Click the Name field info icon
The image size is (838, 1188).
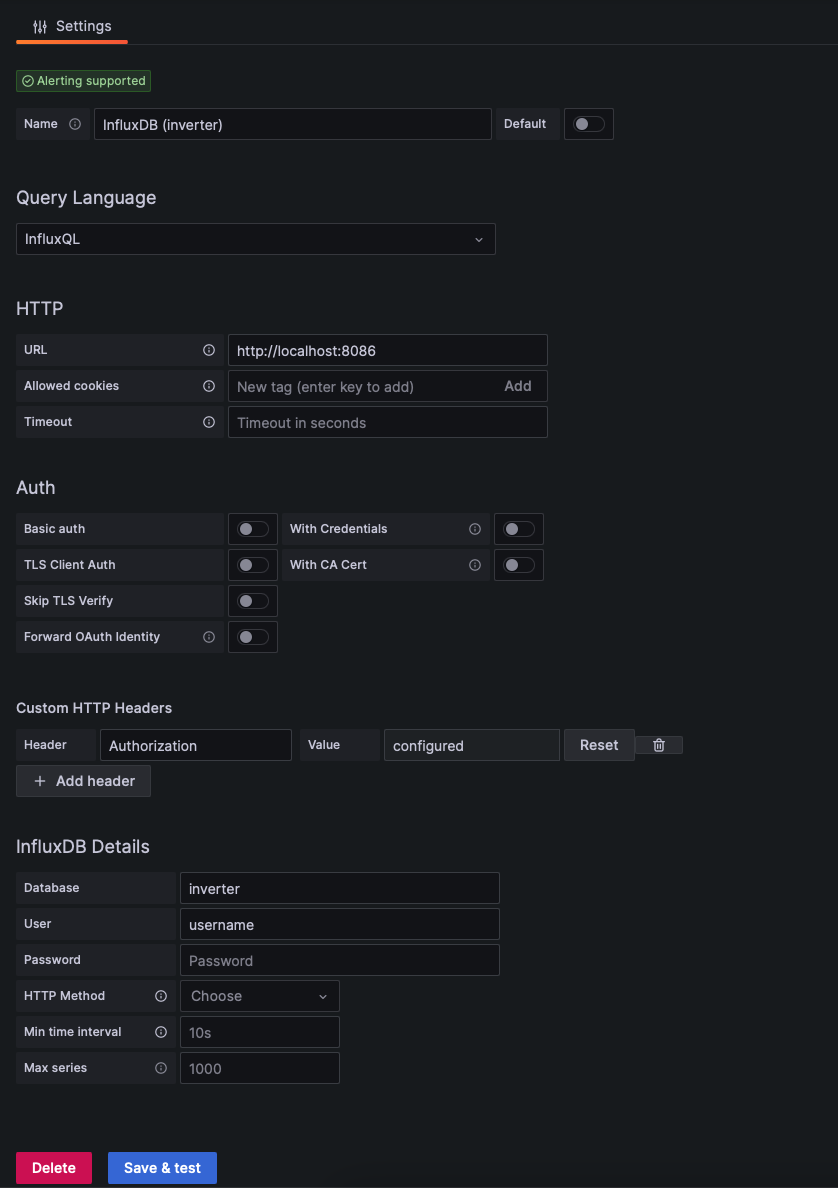point(75,124)
